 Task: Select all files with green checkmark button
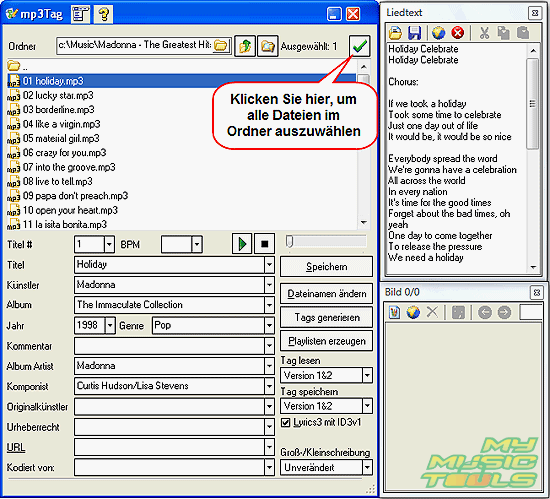pyautogui.click(x=360, y=46)
